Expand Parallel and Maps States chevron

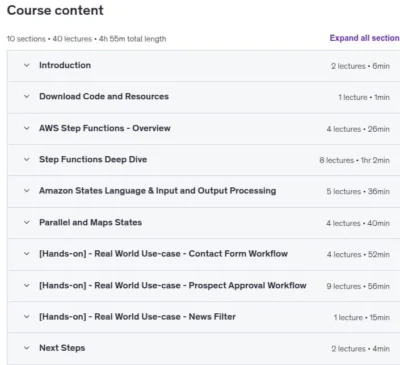[27, 222]
